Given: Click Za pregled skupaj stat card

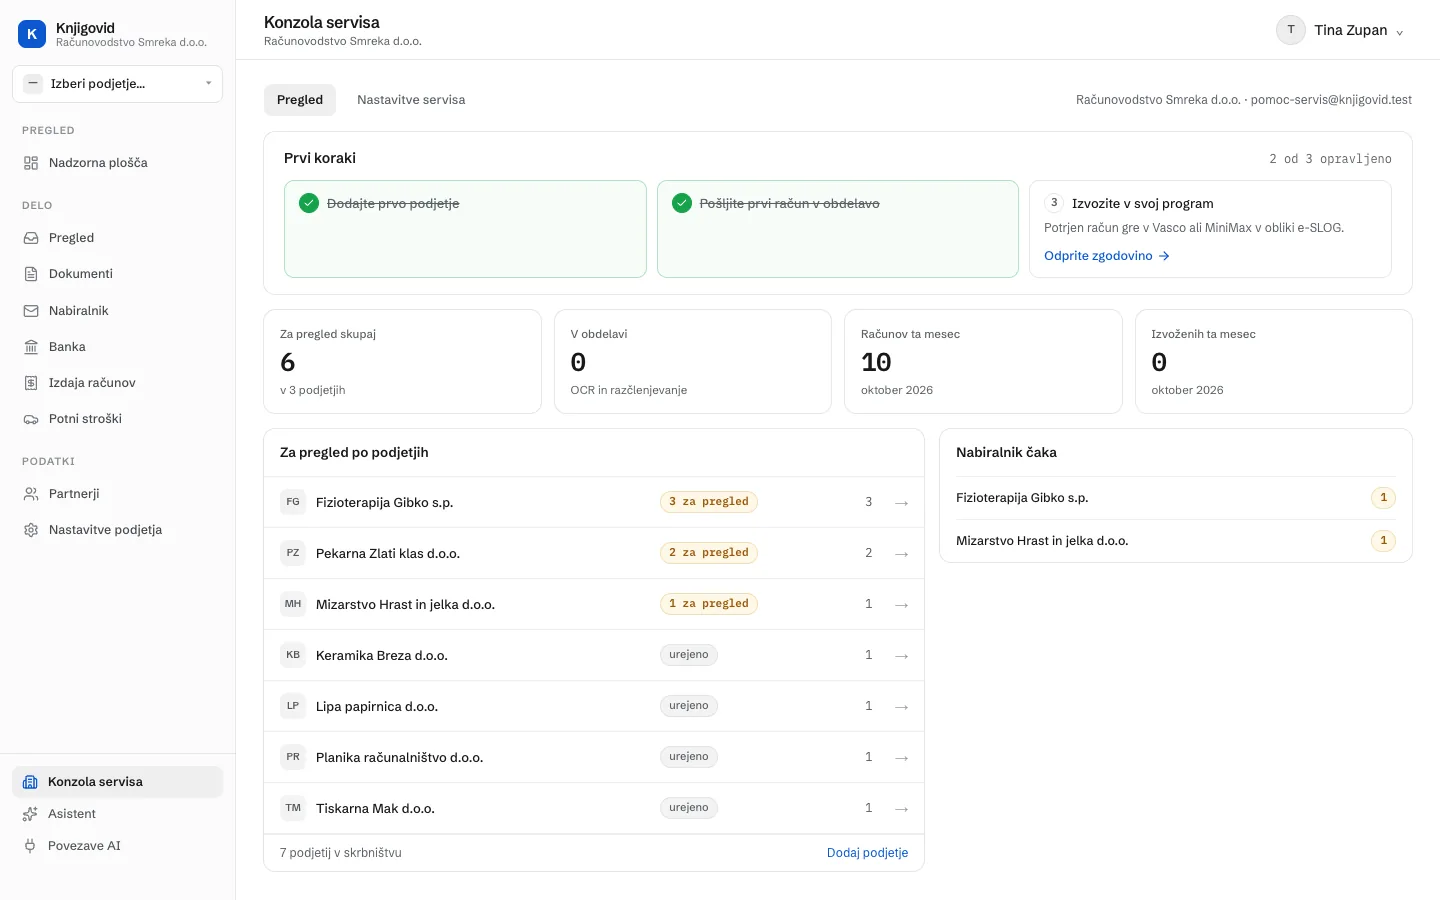Looking at the screenshot, I should click(x=403, y=361).
